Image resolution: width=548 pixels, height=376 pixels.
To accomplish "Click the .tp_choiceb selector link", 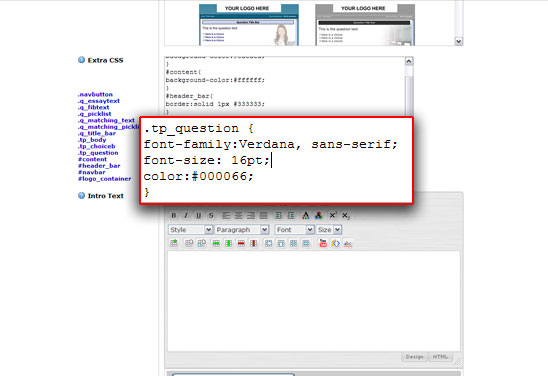I will click(96, 146).
